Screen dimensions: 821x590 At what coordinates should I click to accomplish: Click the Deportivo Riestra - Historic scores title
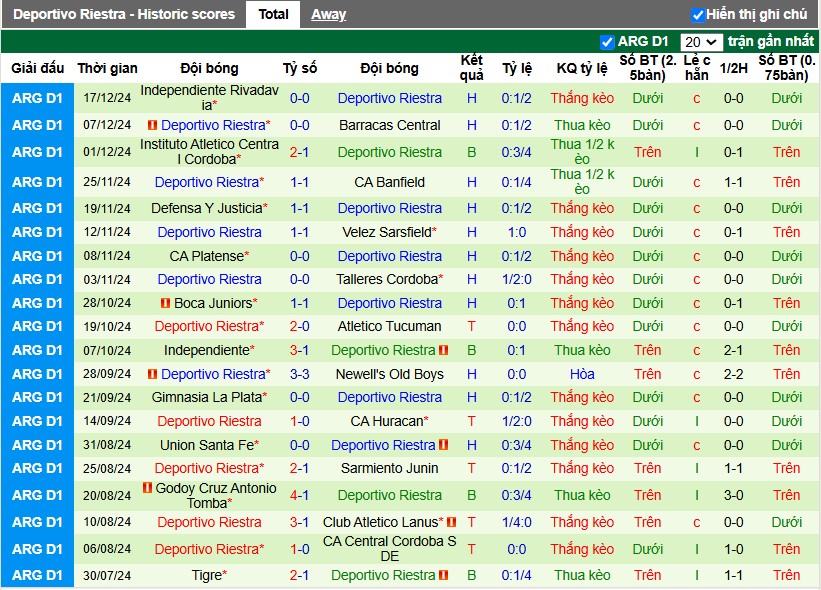(124, 14)
